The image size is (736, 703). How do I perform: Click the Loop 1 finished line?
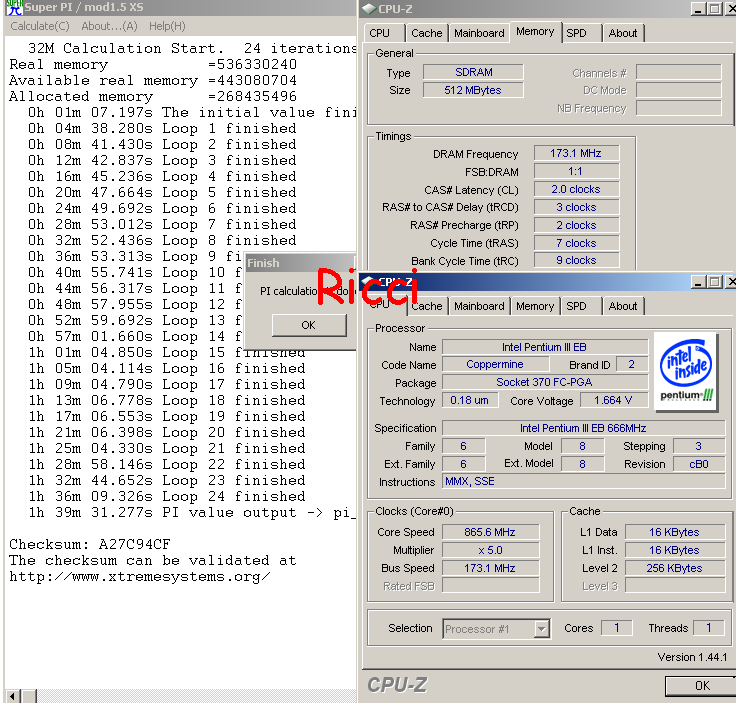click(162, 129)
